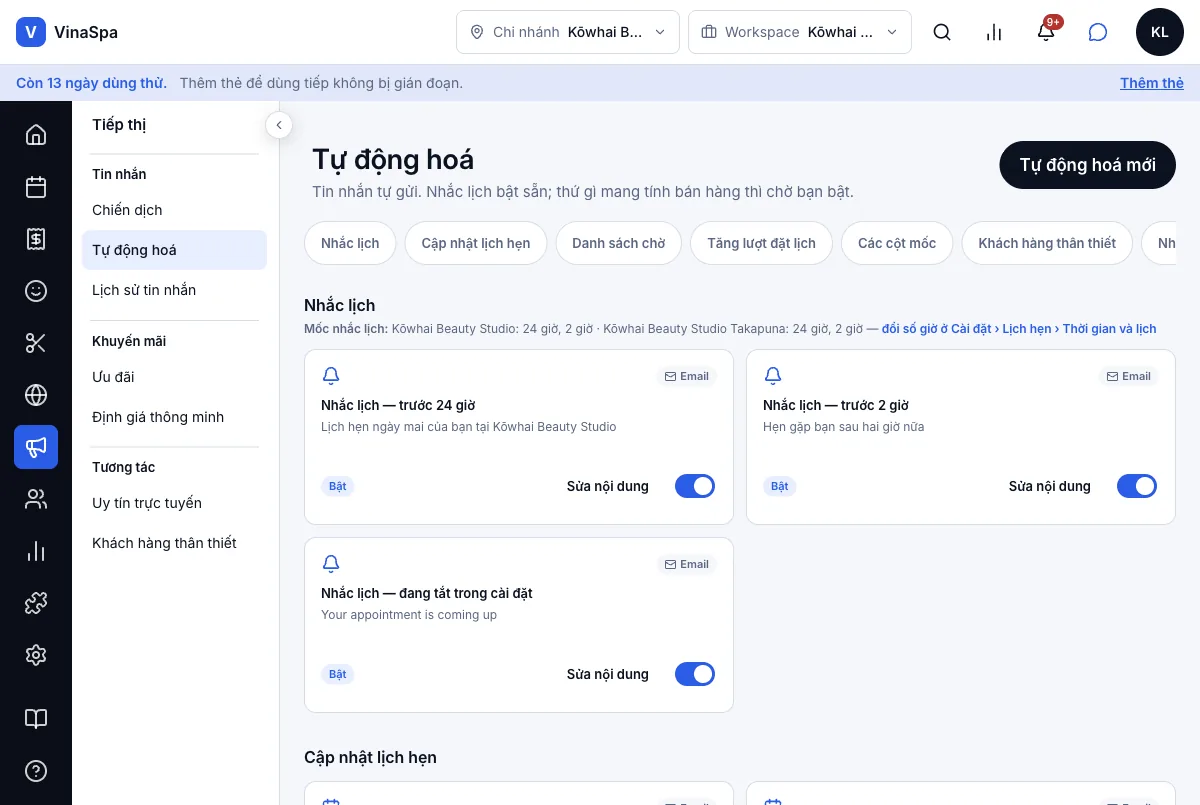
Task: Select Tự động hoá menu item
Action: click(x=174, y=250)
